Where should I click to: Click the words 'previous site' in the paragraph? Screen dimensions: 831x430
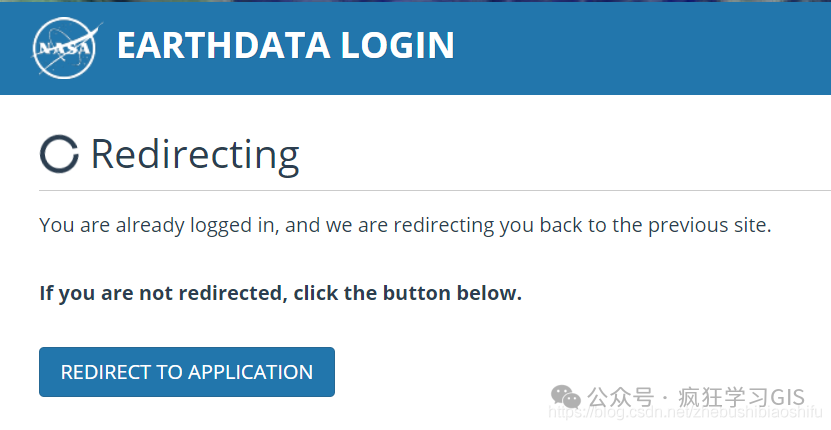coord(710,225)
